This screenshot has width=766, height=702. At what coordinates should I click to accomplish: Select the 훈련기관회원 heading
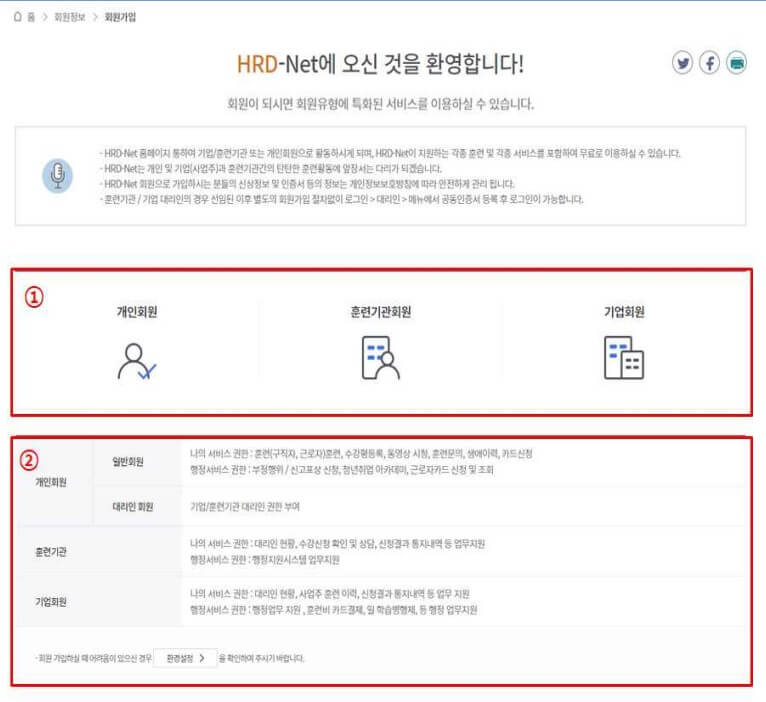(381, 312)
